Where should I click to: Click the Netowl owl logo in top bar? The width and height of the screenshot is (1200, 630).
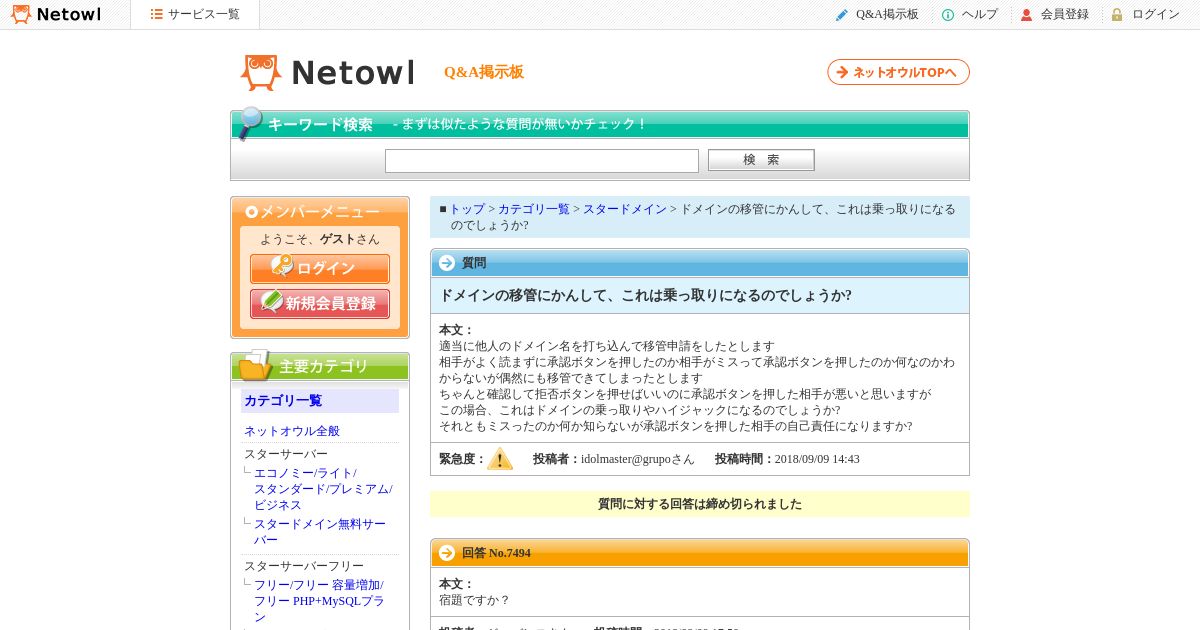click(x=56, y=14)
